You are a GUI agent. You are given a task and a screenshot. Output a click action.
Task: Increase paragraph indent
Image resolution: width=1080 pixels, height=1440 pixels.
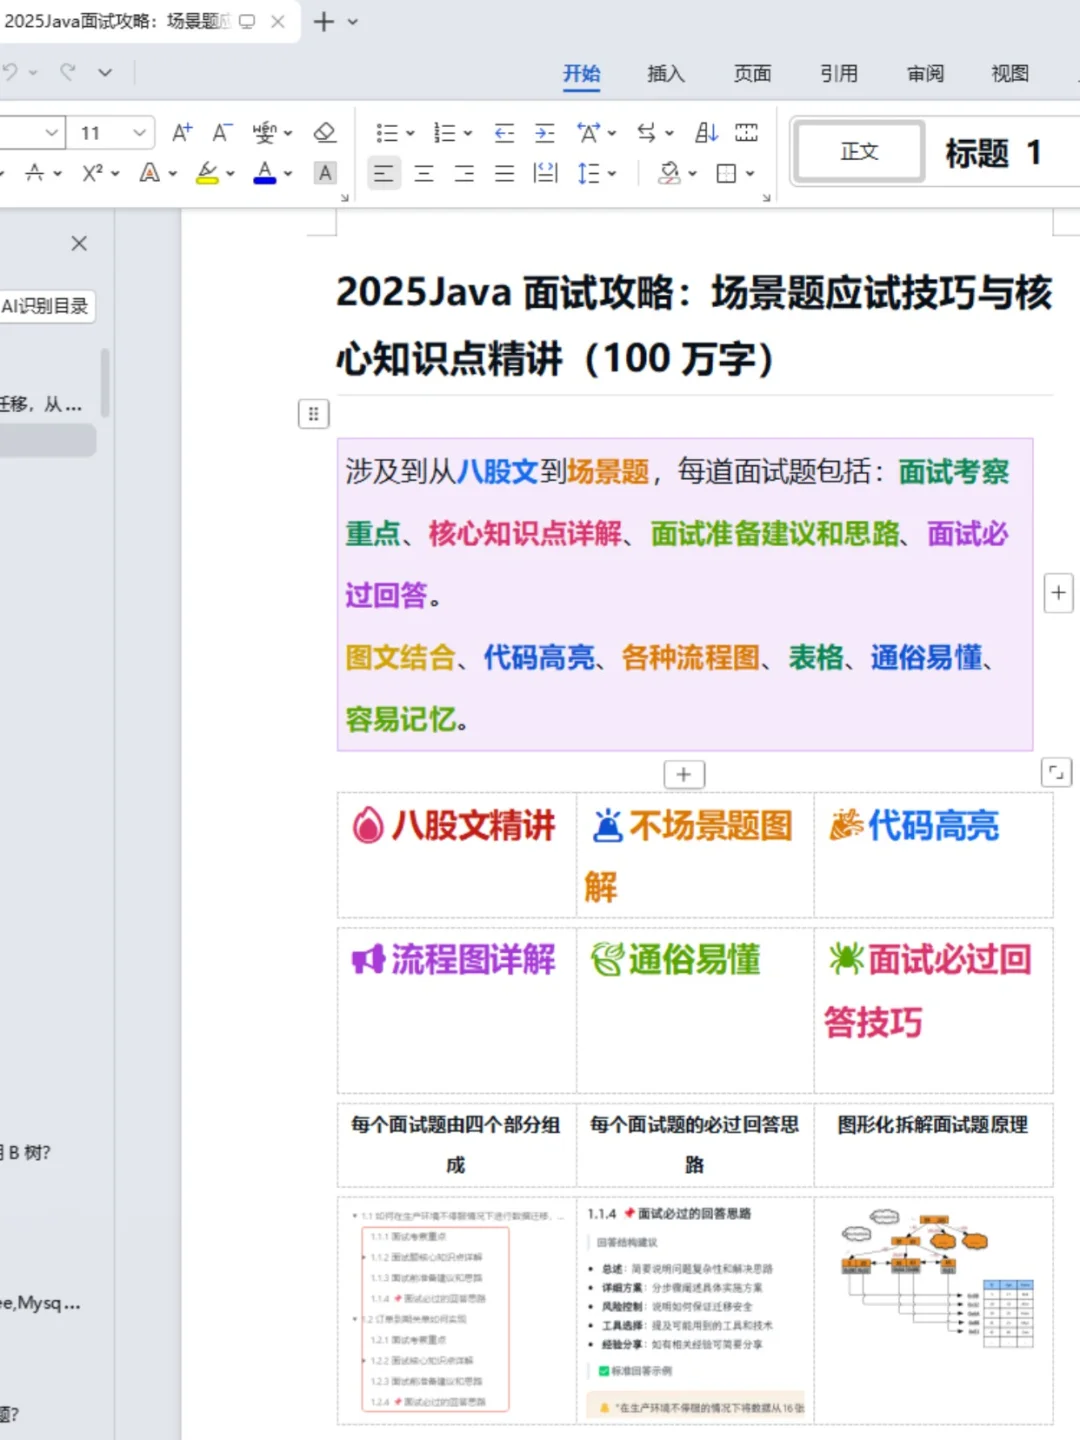tap(545, 132)
